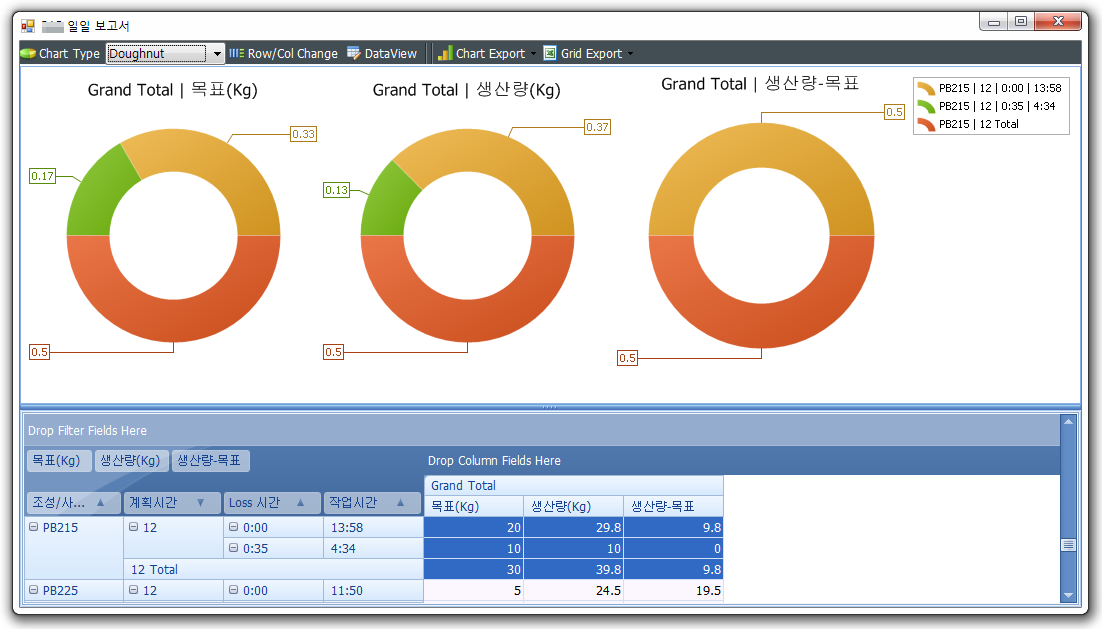Click the 계획시간 row field header
Screen dimensions: 1102x629
[x=174, y=502]
